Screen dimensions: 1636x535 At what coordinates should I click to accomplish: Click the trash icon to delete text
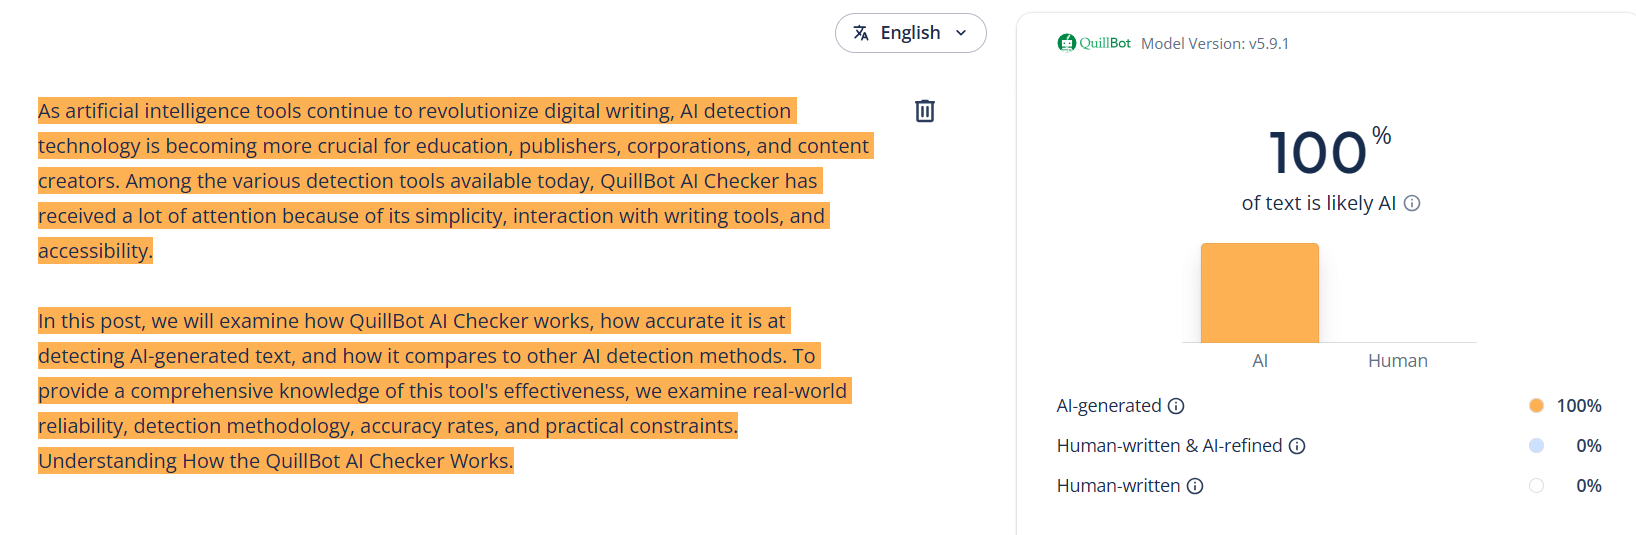(x=925, y=111)
